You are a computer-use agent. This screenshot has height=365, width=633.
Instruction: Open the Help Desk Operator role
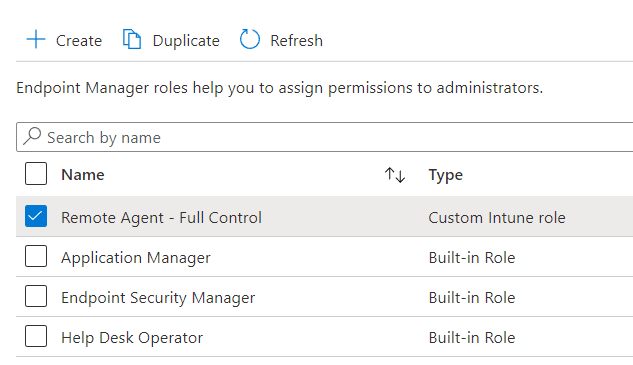[132, 338]
